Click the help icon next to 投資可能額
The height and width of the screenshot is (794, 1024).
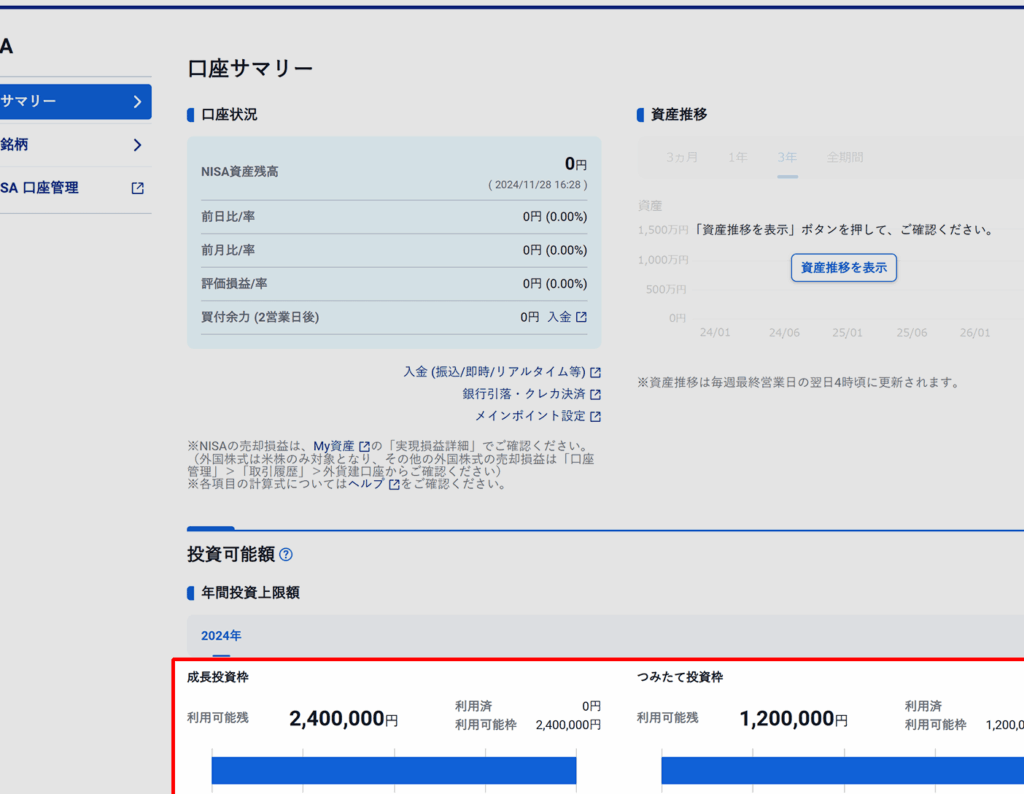point(286,554)
